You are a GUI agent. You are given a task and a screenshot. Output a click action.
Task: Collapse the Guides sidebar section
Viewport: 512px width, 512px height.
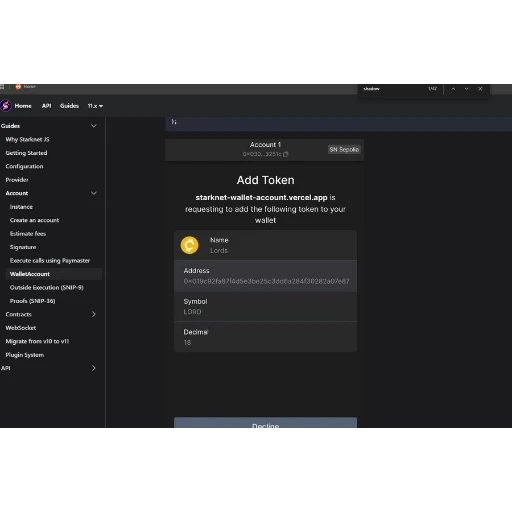tap(94, 126)
